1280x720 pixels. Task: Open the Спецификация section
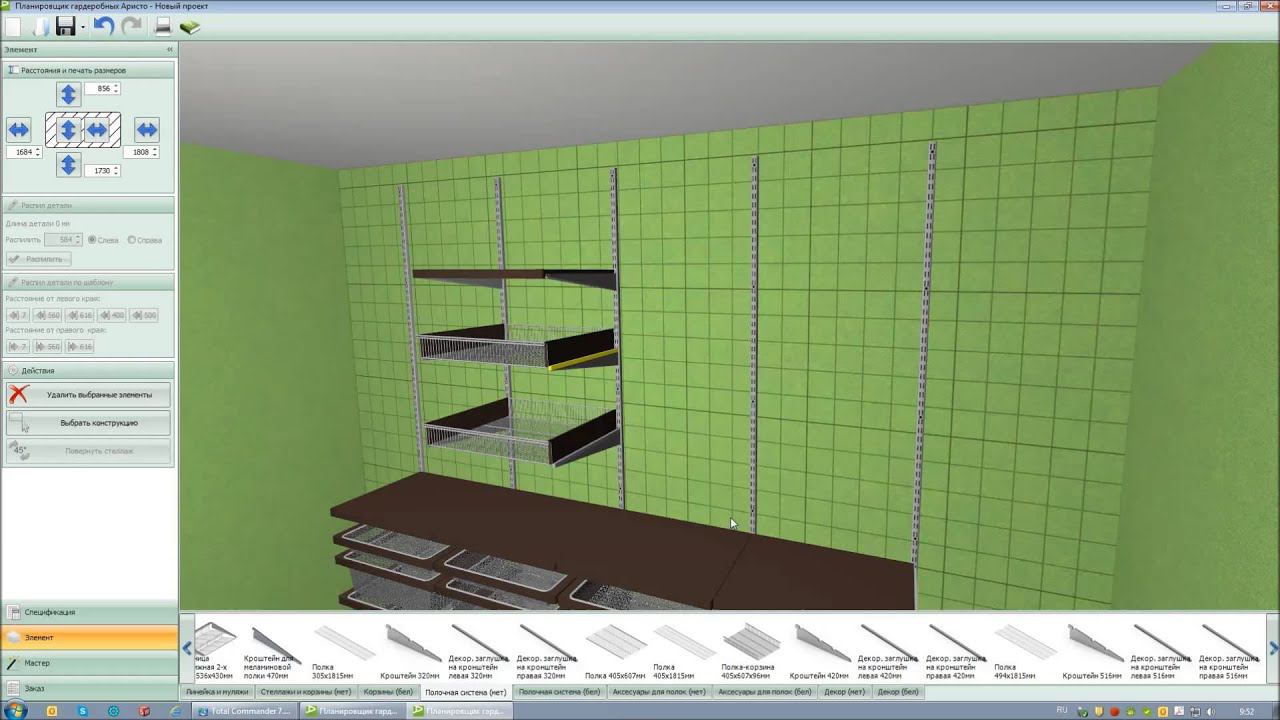pos(89,612)
